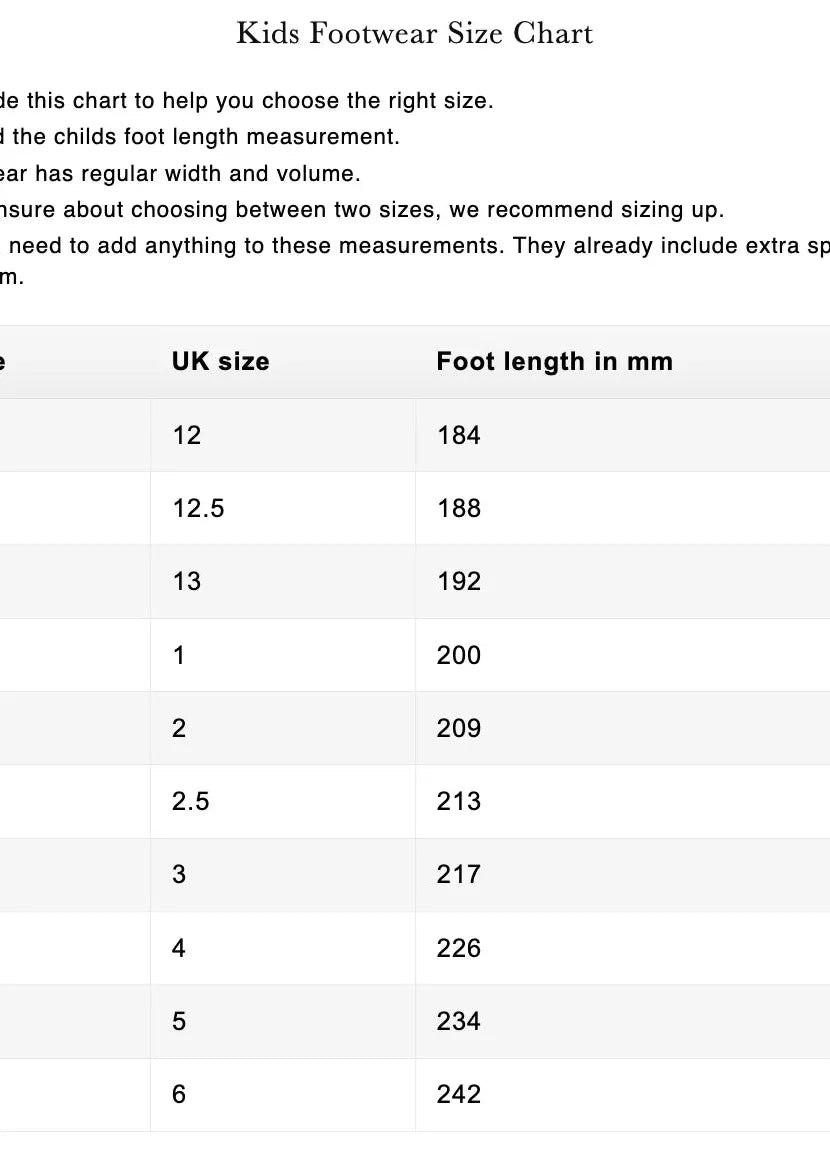Image resolution: width=830 pixels, height=1162 pixels.
Task: Click the UK size 12.5 cell
Action: [x=198, y=508]
